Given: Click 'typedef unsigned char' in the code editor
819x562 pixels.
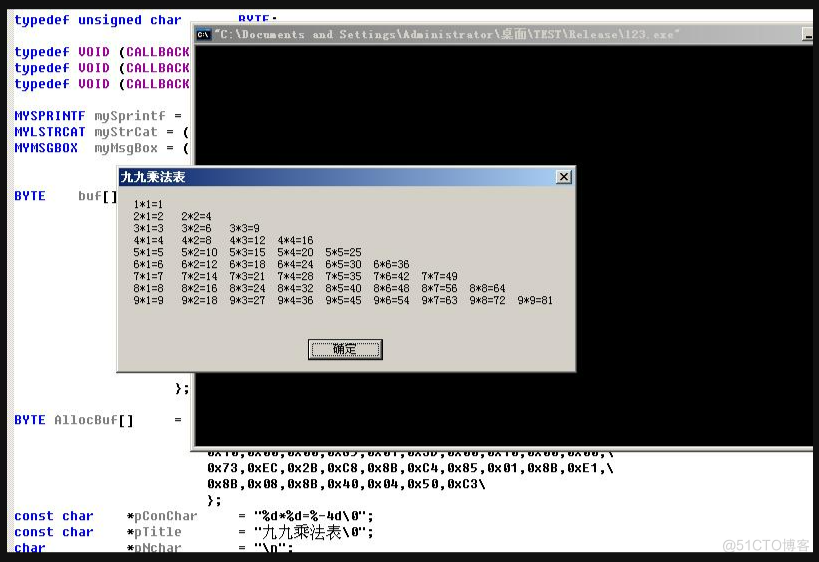Looking at the screenshot, I should click(x=98, y=20).
